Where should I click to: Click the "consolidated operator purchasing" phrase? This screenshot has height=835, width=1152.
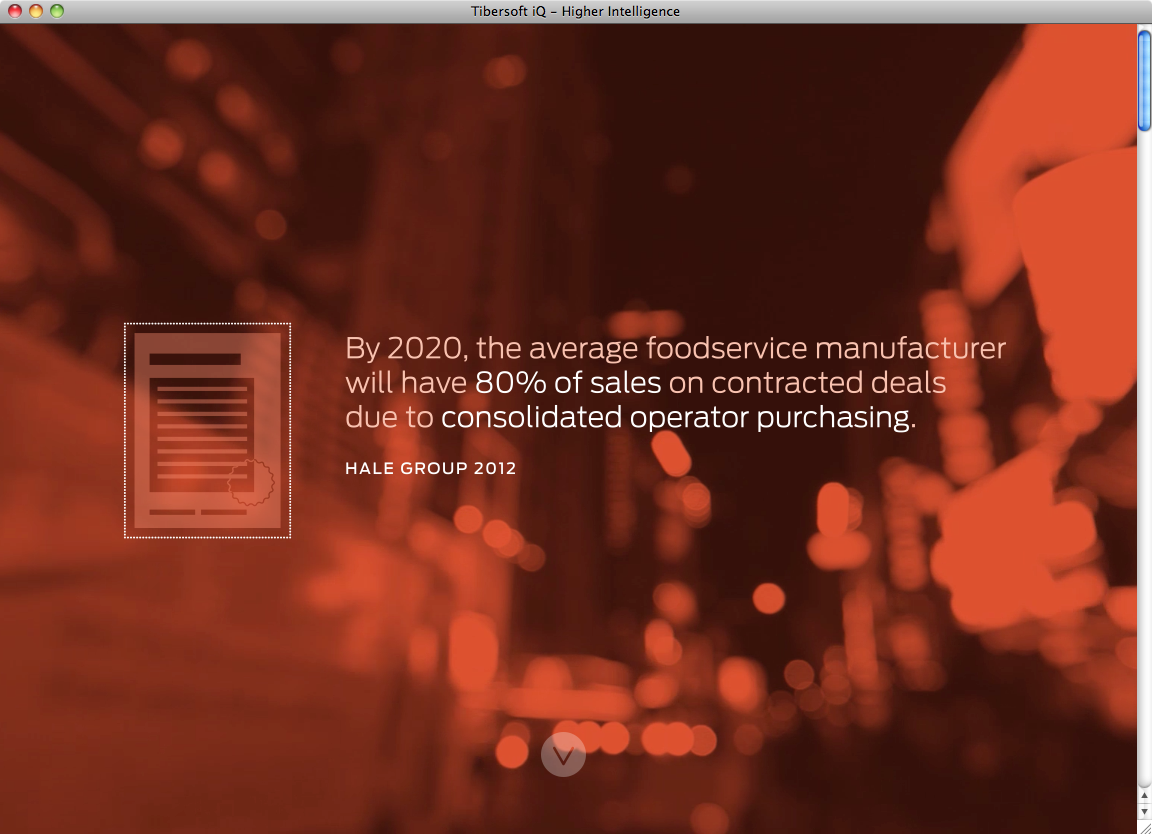pyautogui.click(x=678, y=417)
